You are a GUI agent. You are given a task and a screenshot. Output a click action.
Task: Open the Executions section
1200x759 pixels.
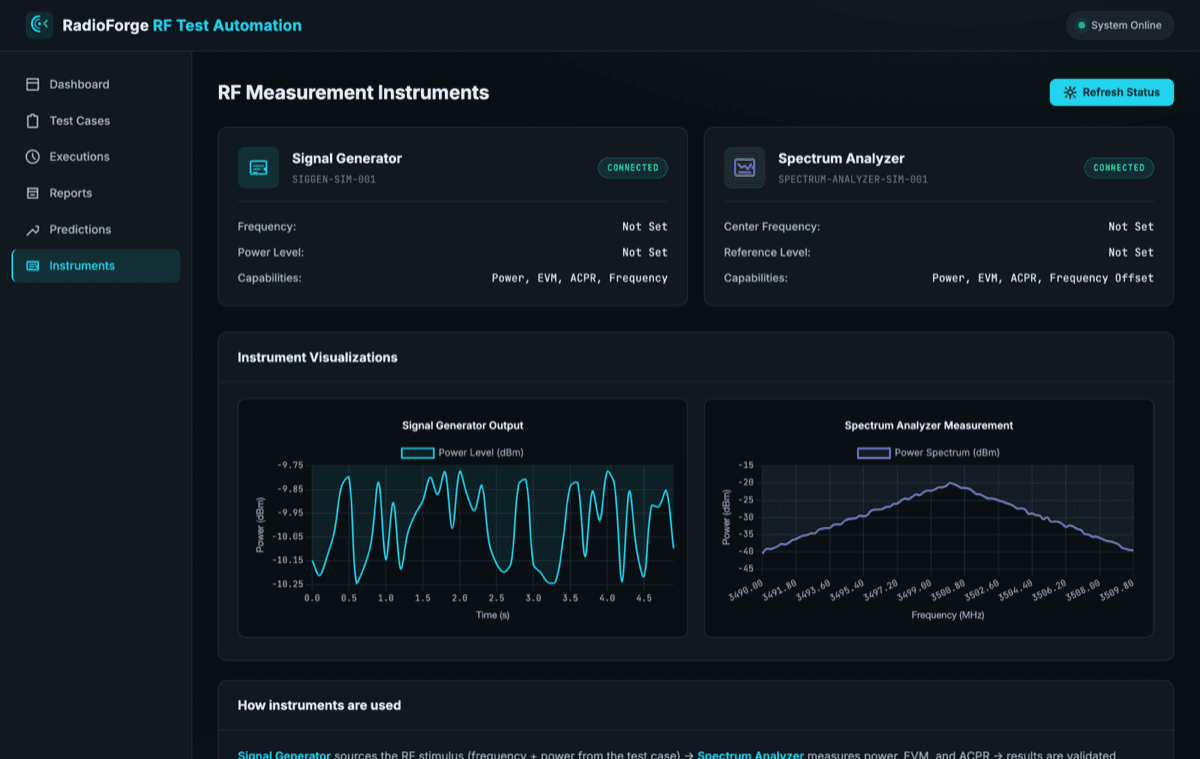point(96,157)
